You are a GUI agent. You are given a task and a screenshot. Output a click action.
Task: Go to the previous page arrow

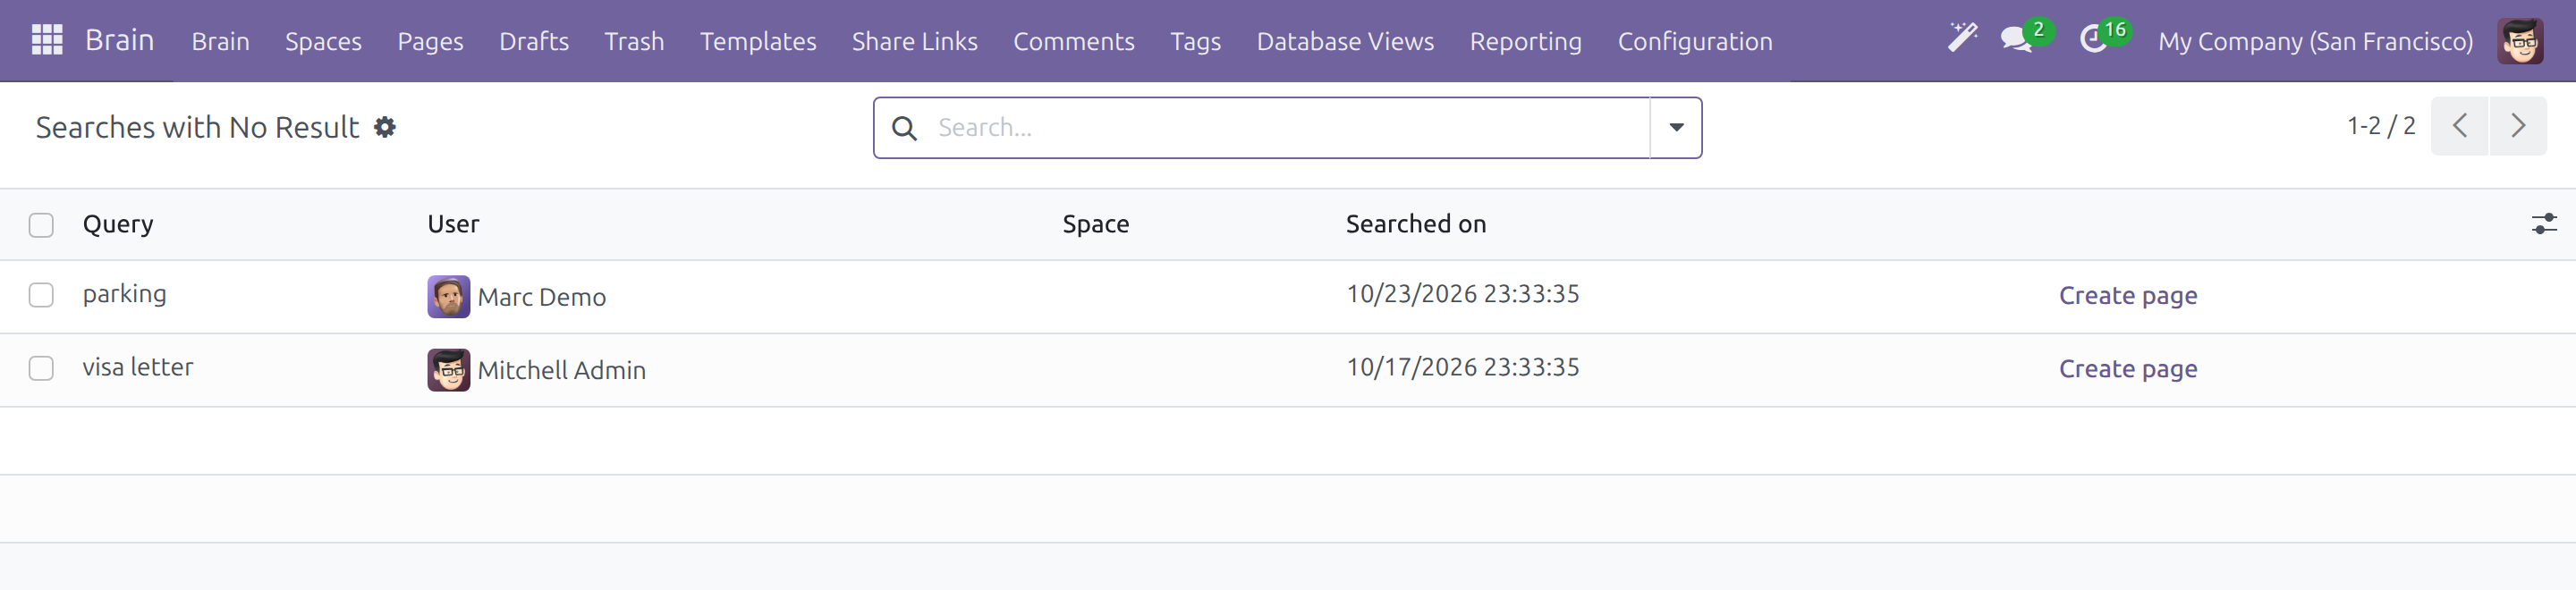pyautogui.click(x=2460, y=126)
